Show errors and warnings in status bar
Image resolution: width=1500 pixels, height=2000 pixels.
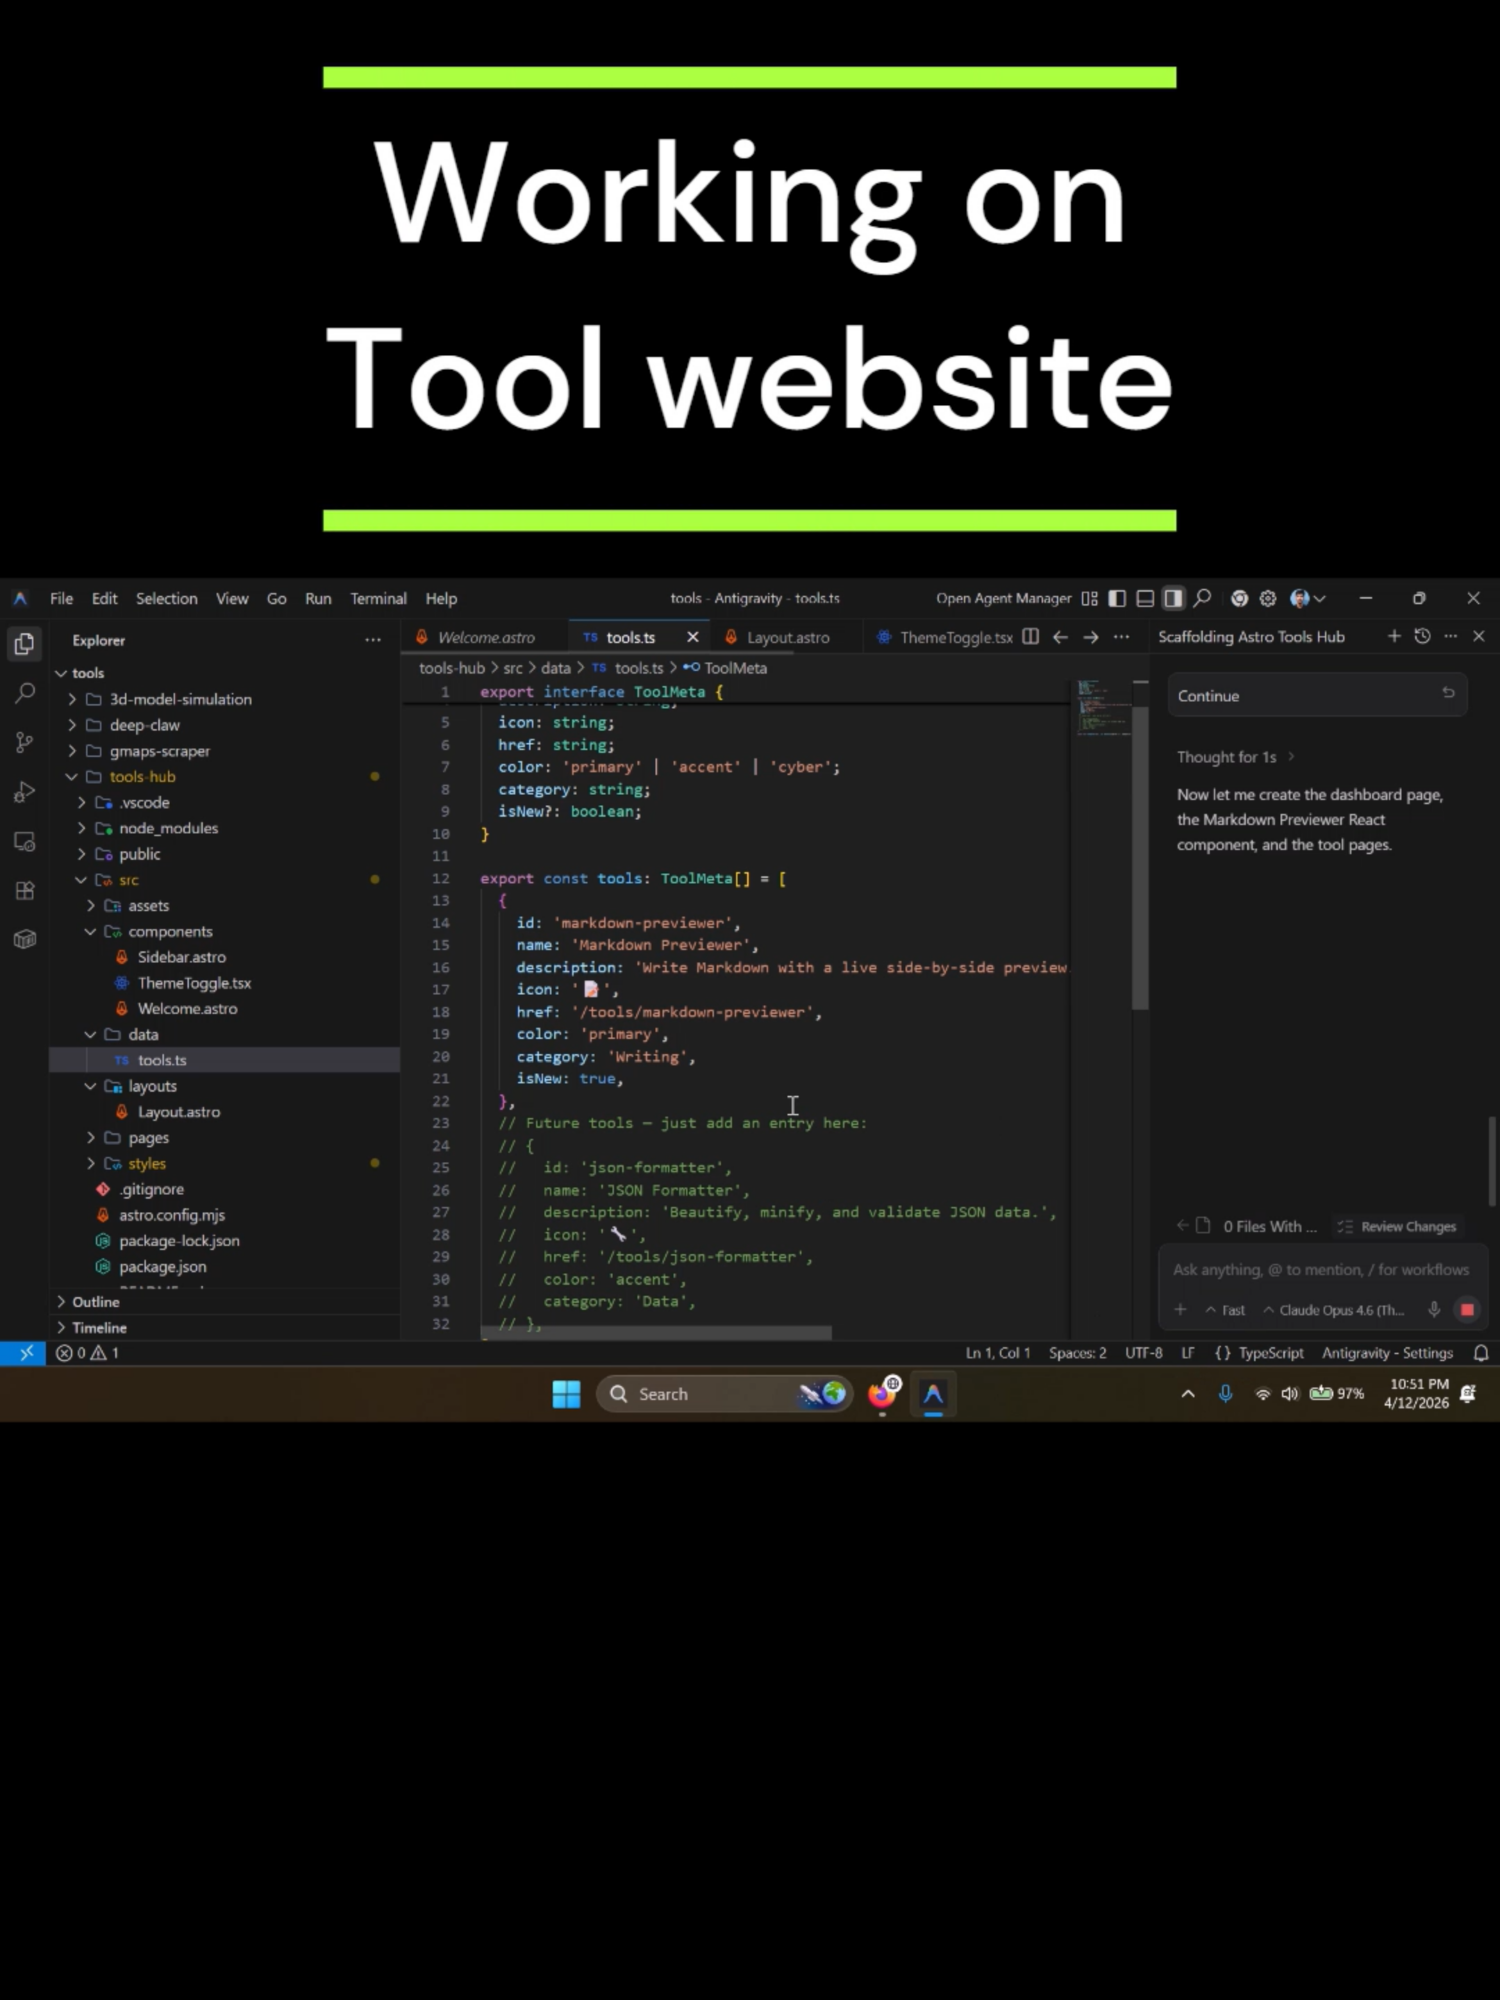(x=88, y=1353)
